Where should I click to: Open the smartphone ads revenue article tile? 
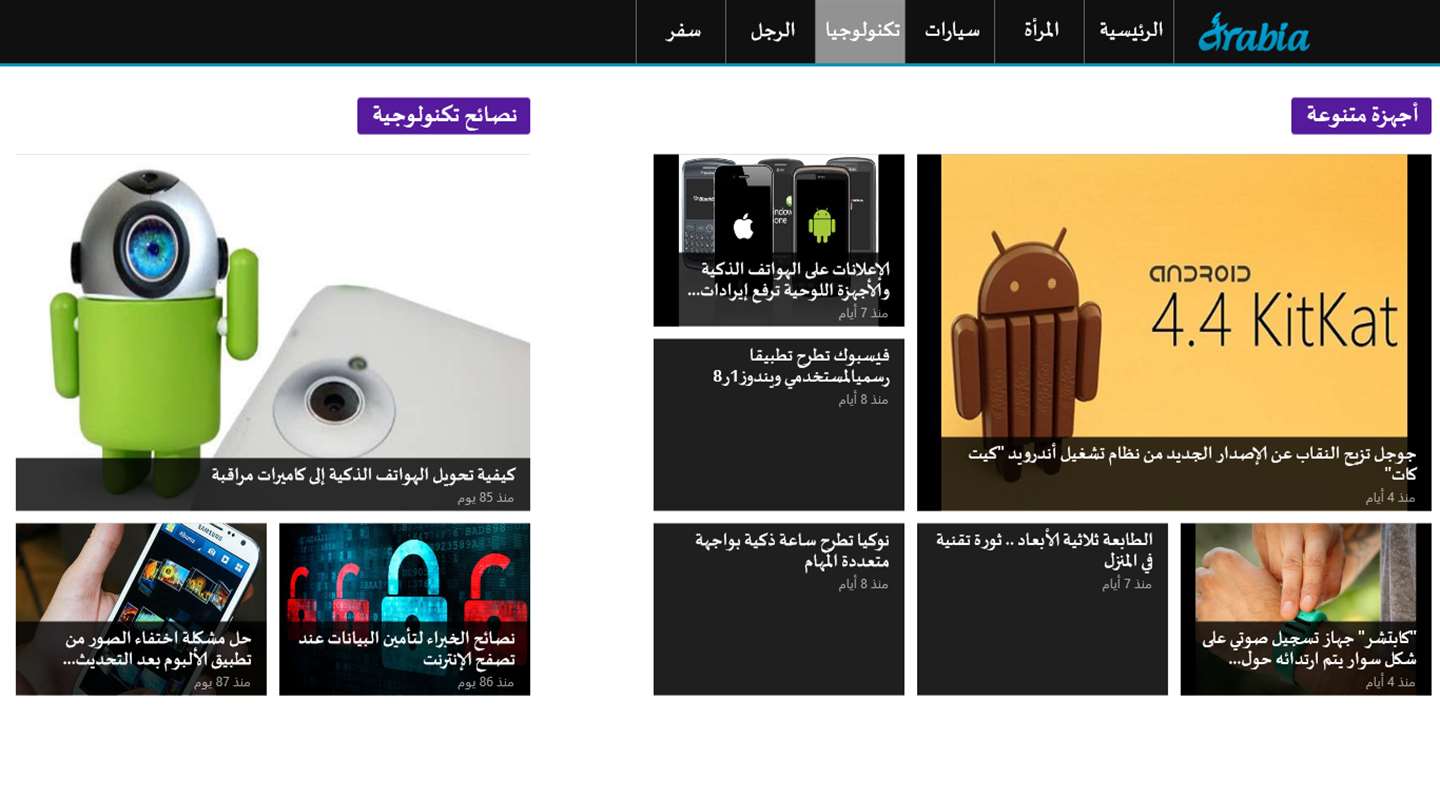pos(779,240)
